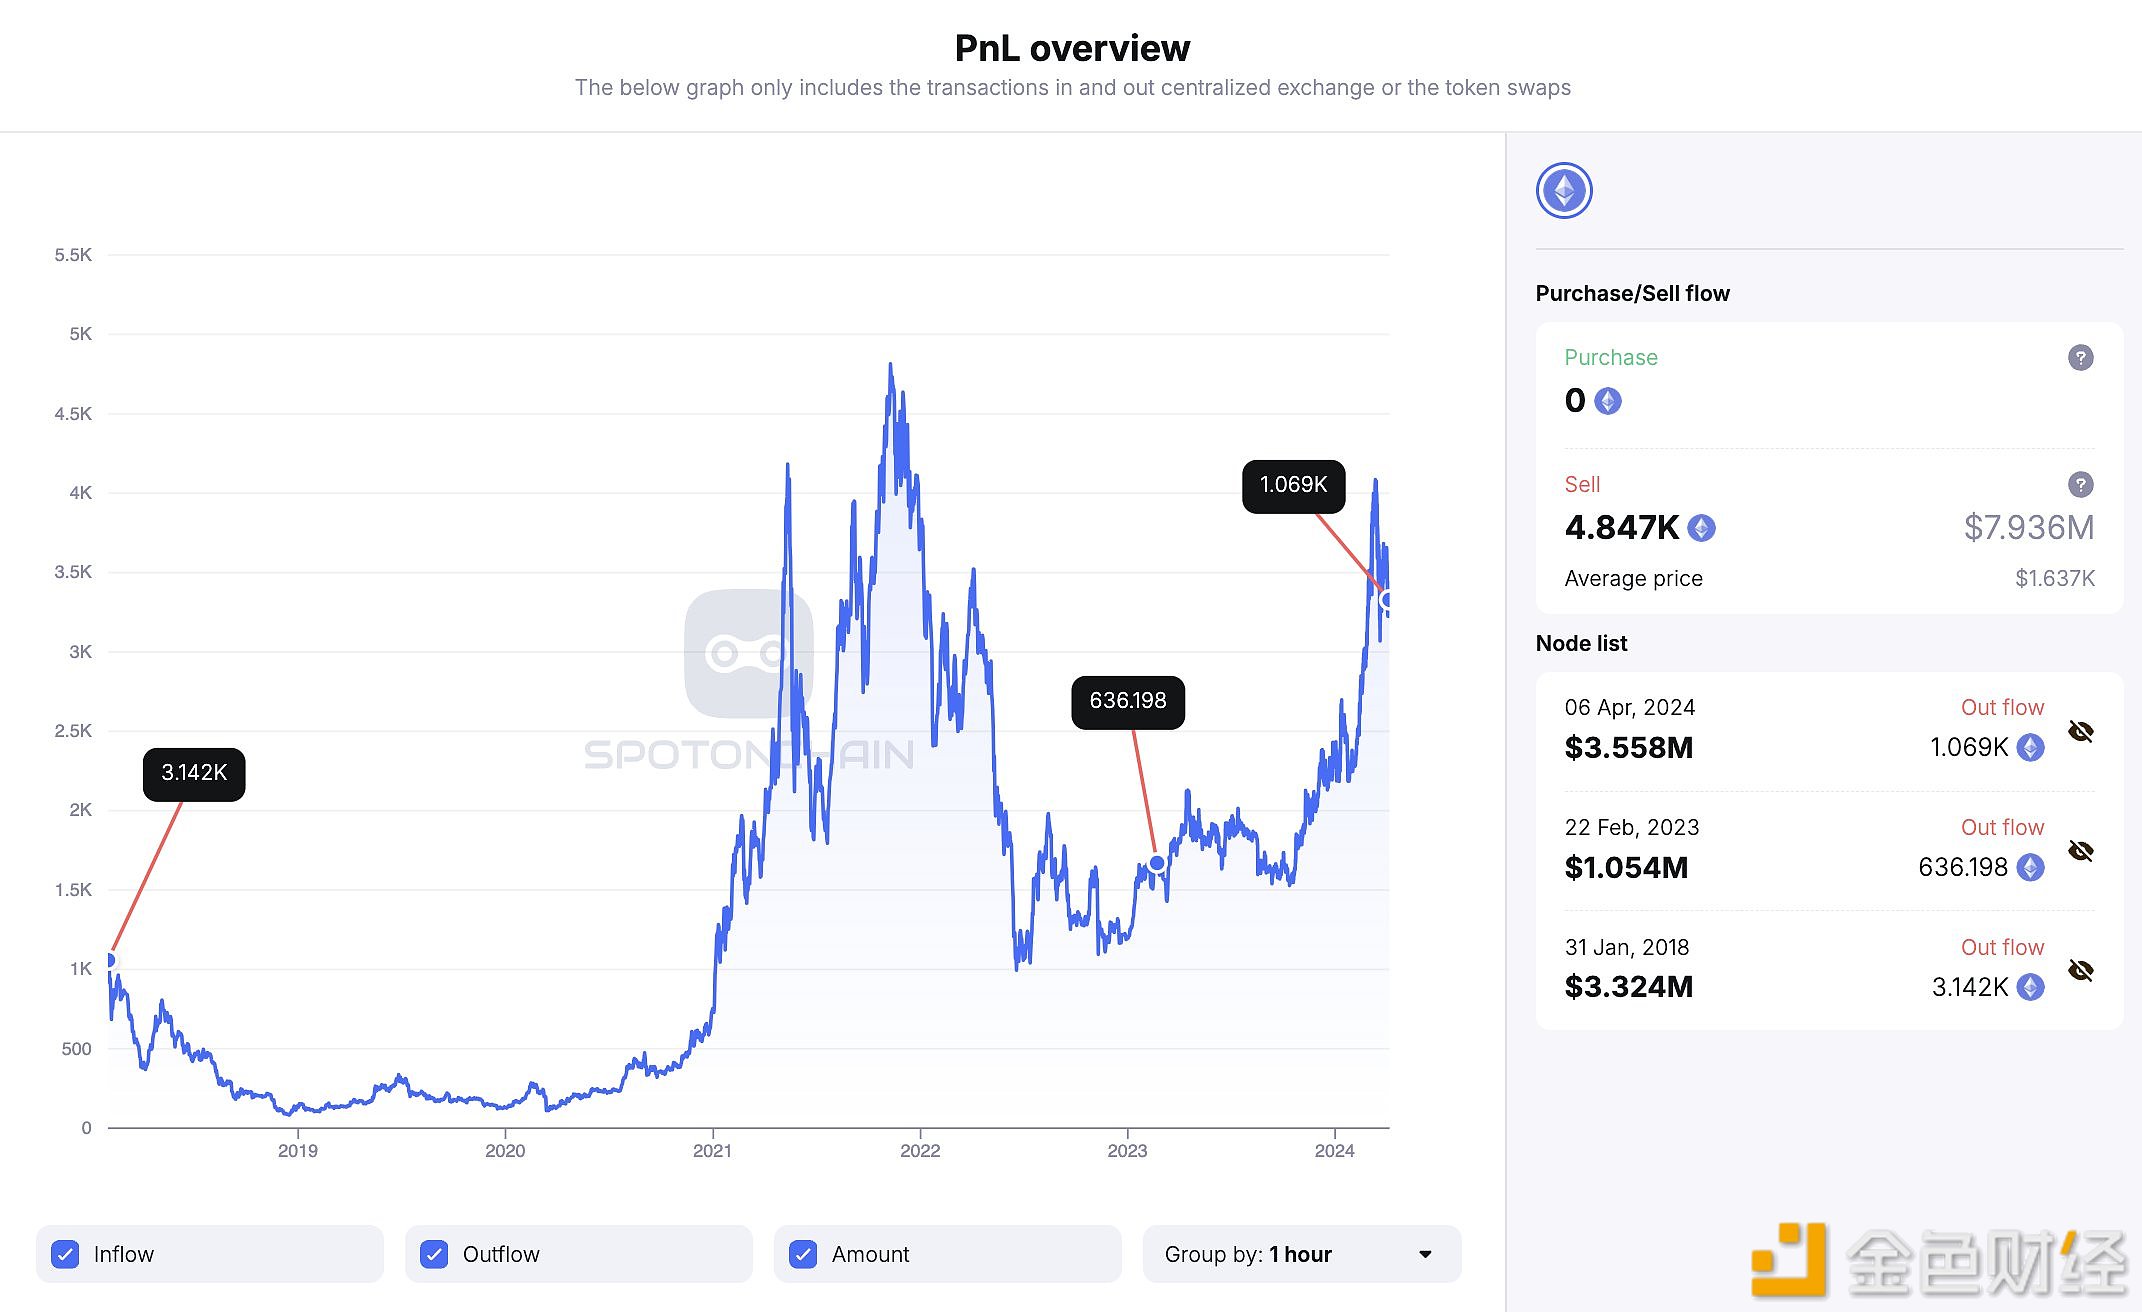Click the ETH icon next to 636.198 amount

(2030, 867)
